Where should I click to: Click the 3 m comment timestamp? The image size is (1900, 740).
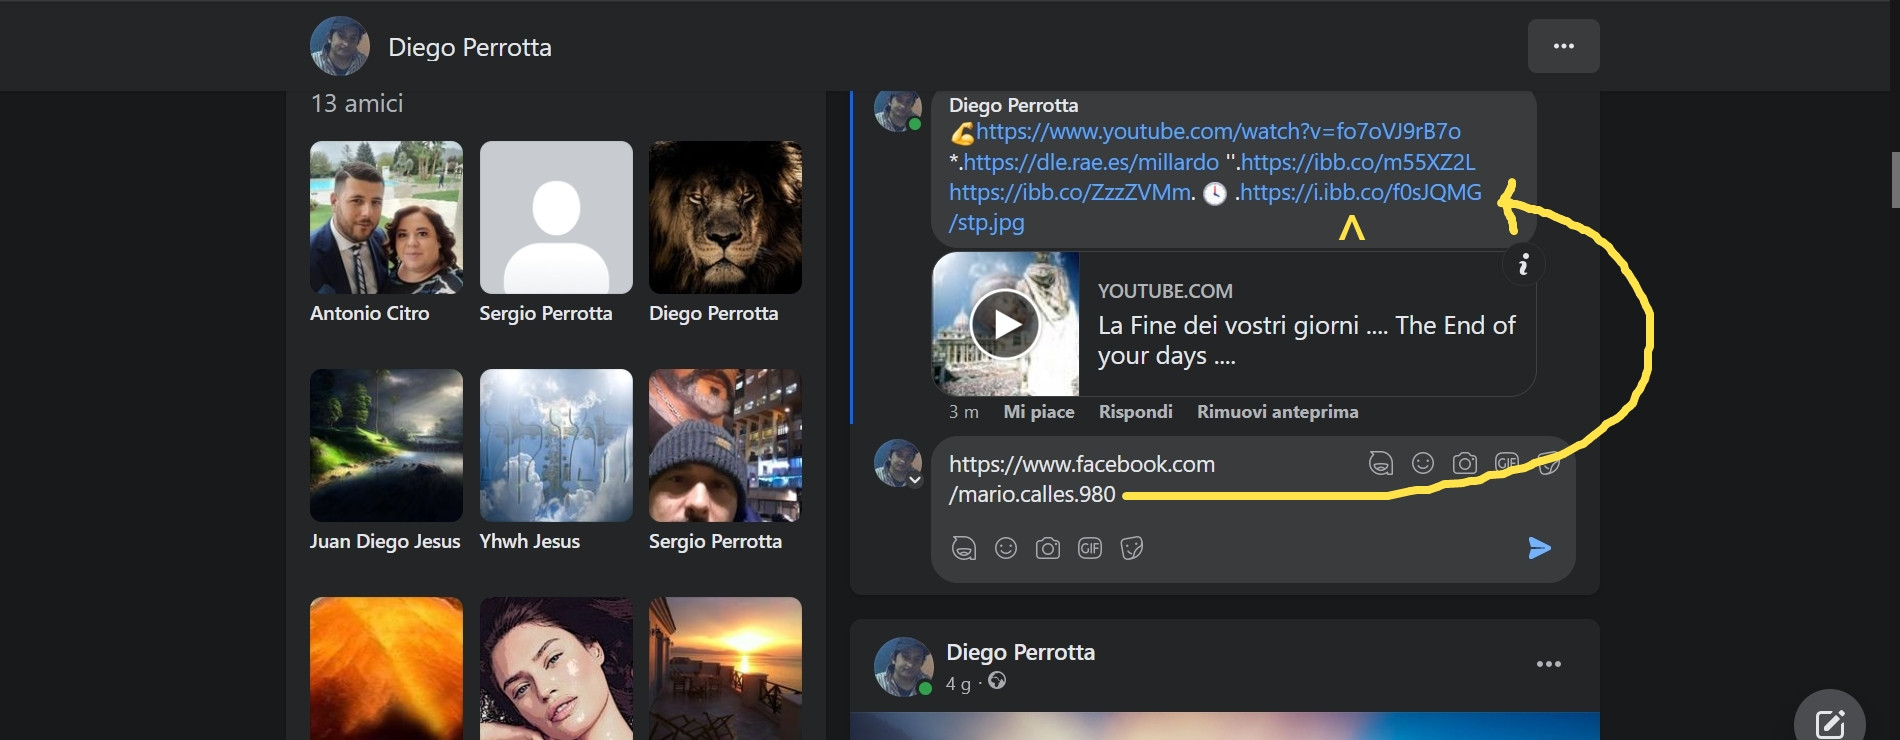964,412
